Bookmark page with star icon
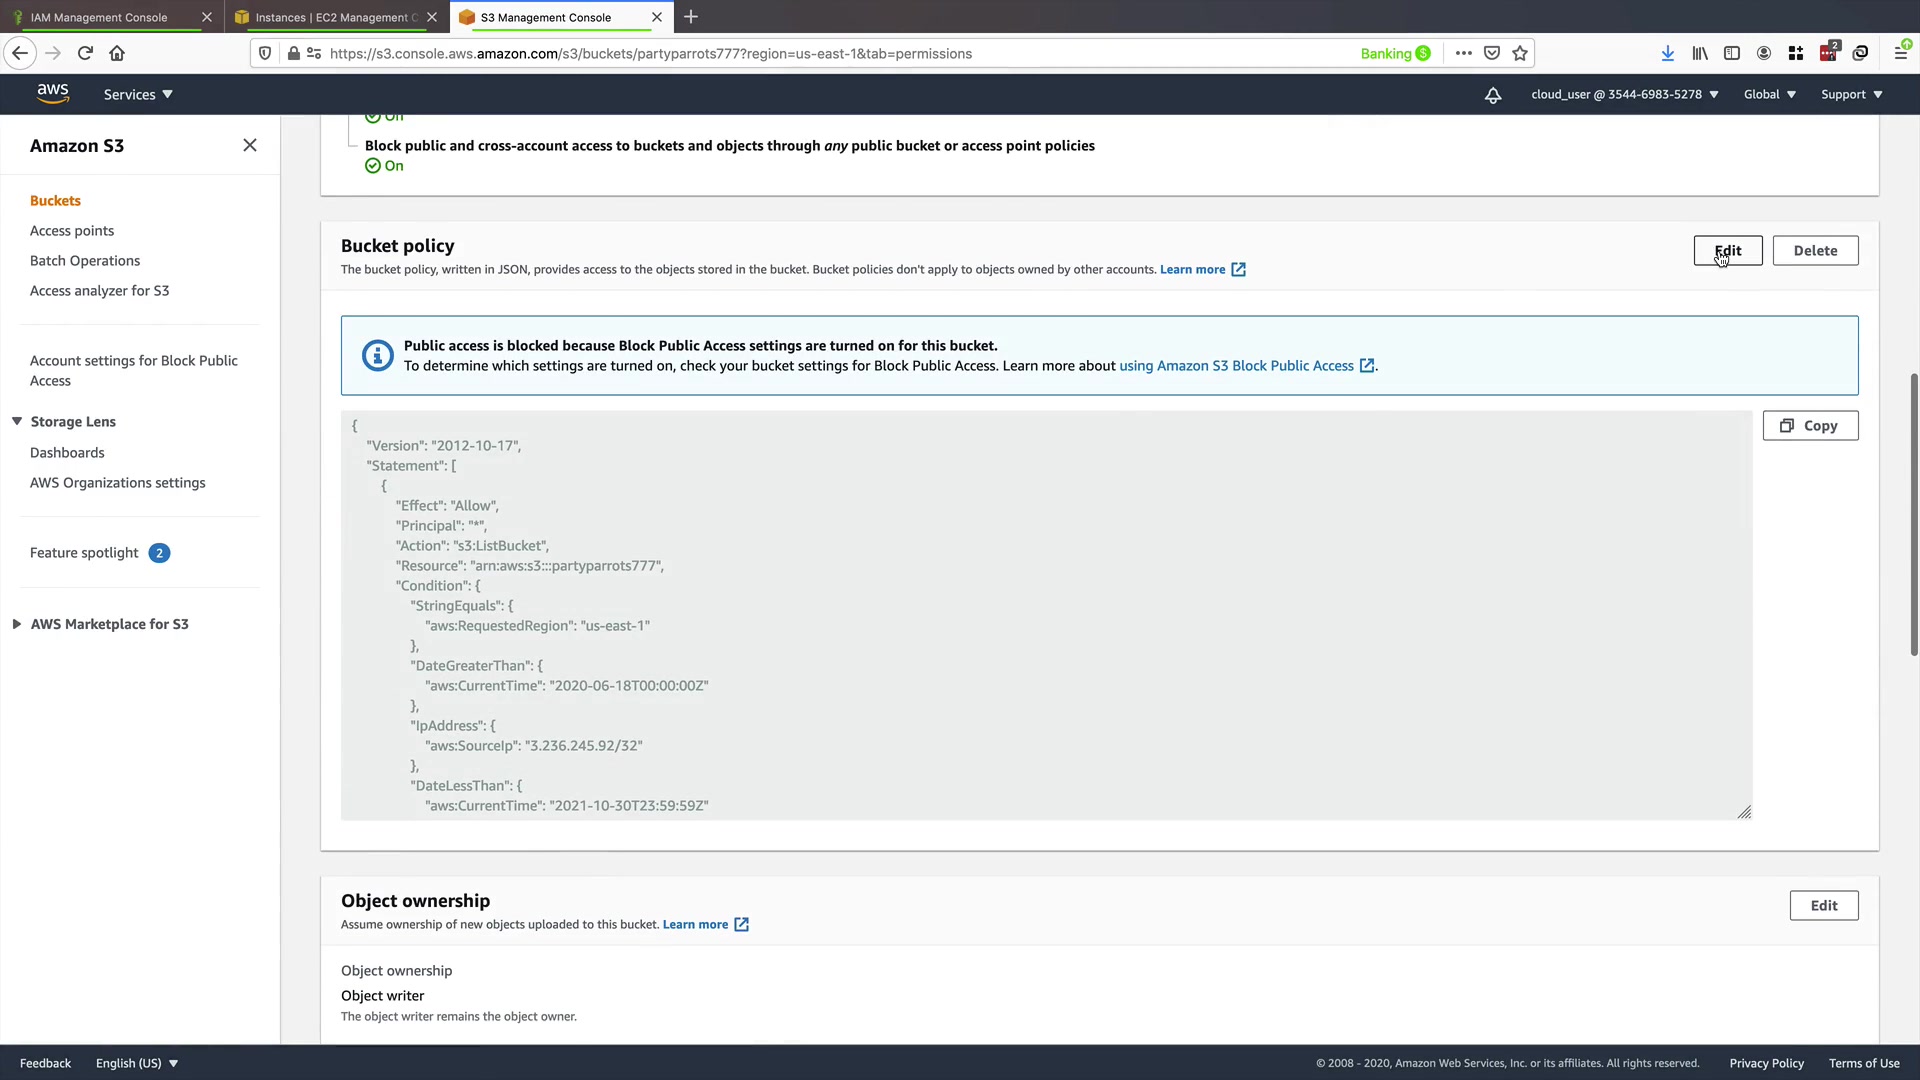Image resolution: width=1920 pixels, height=1080 pixels. point(1520,53)
